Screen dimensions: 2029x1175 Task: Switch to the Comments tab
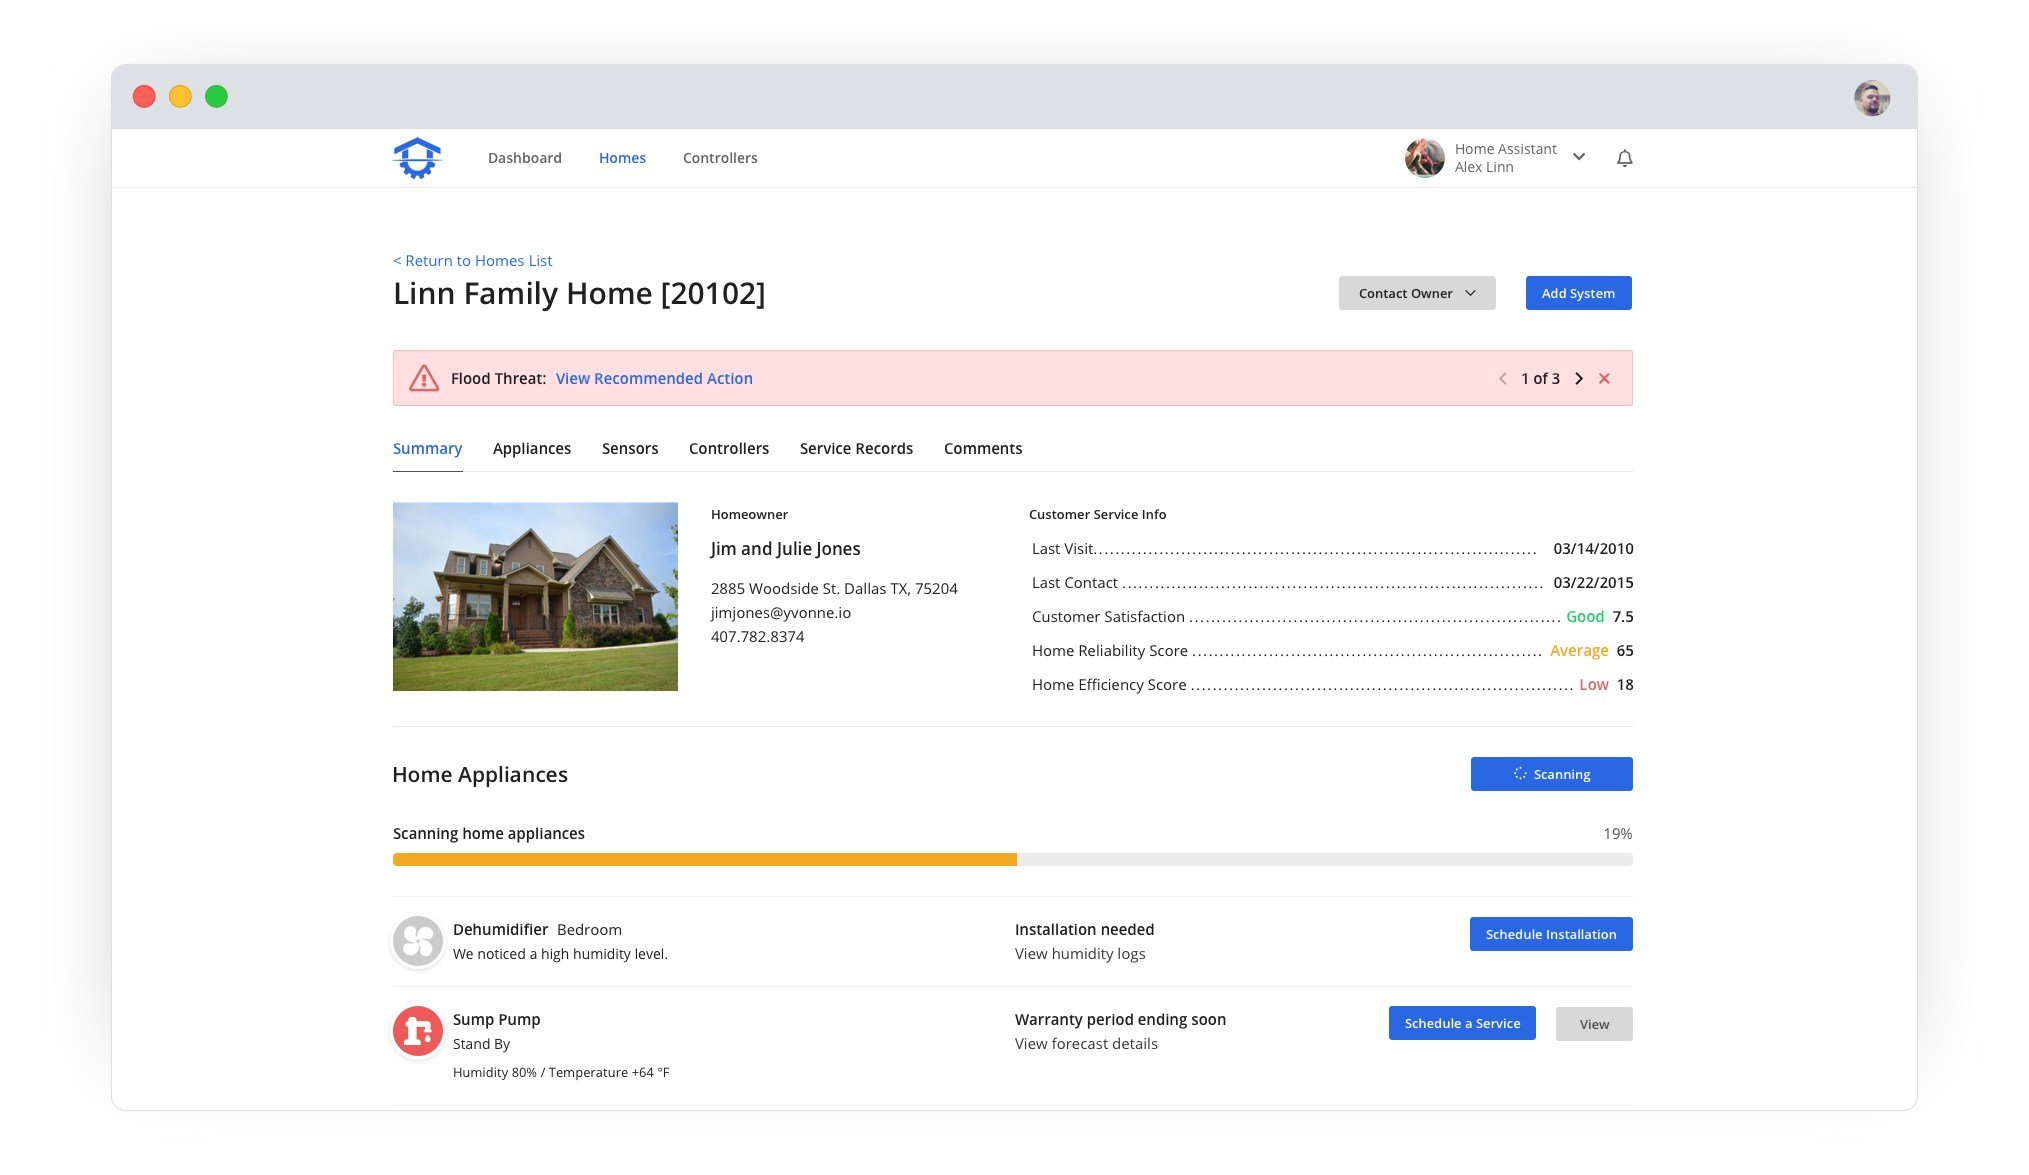[983, 448]
